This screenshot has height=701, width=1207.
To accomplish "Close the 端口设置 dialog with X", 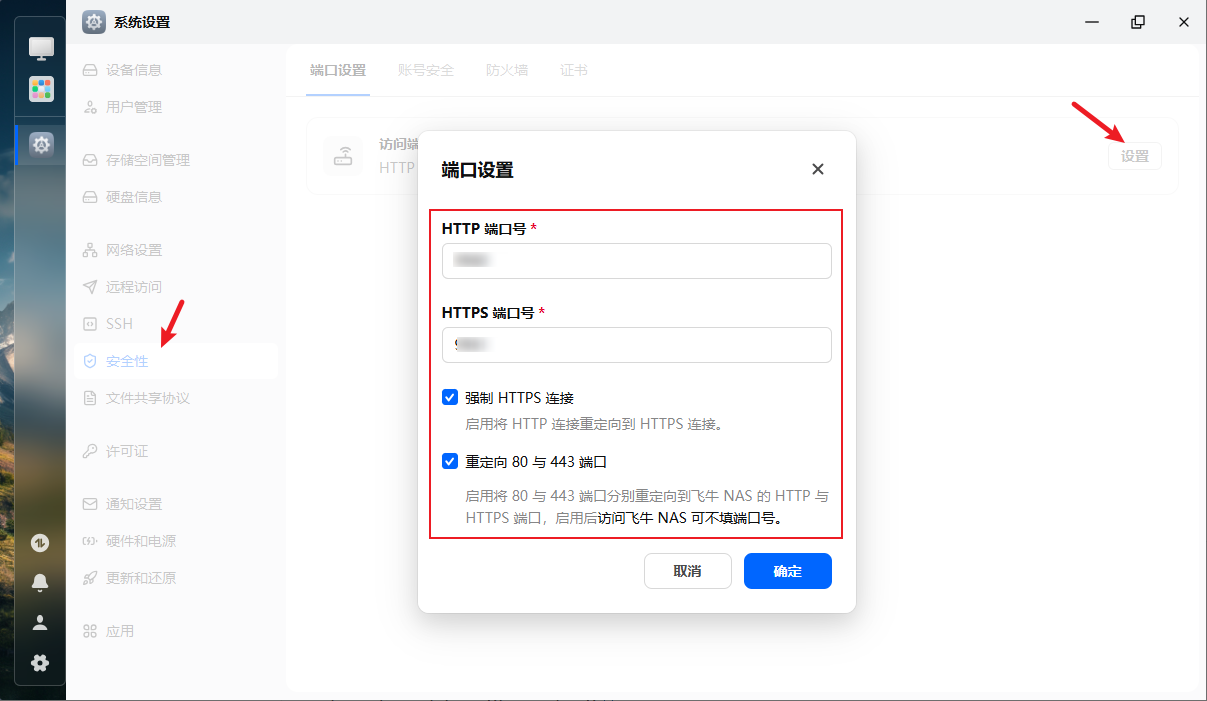I will pyautogui.click(x=817, y=169).
